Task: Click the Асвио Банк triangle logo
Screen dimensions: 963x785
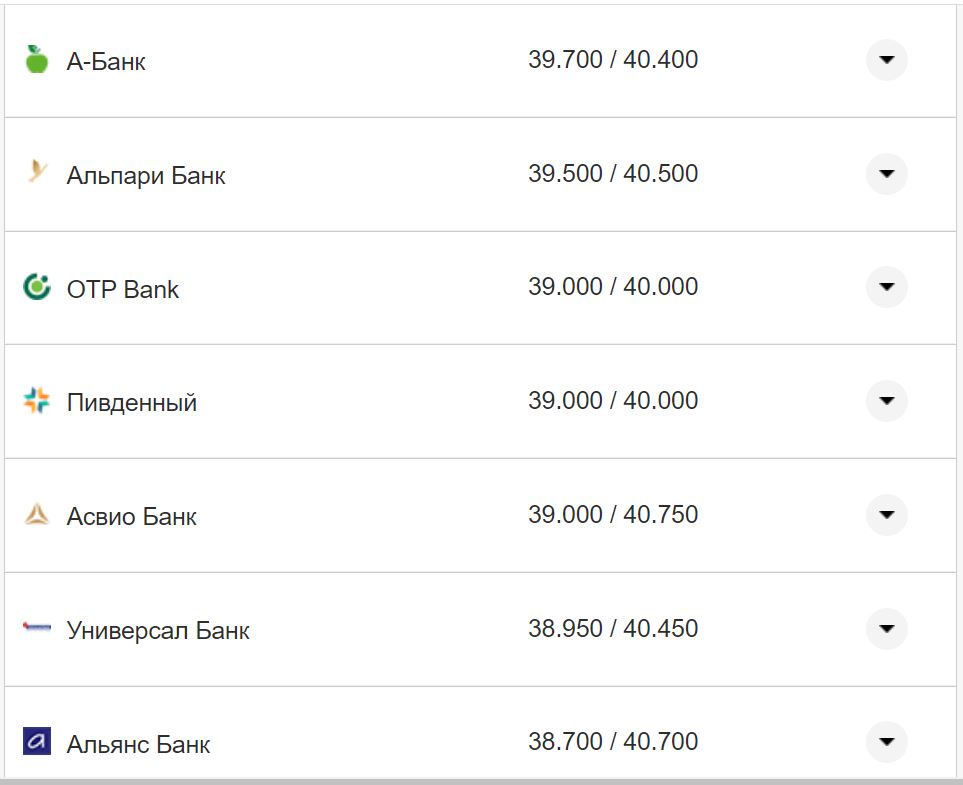Action: [x=37, y=515]
